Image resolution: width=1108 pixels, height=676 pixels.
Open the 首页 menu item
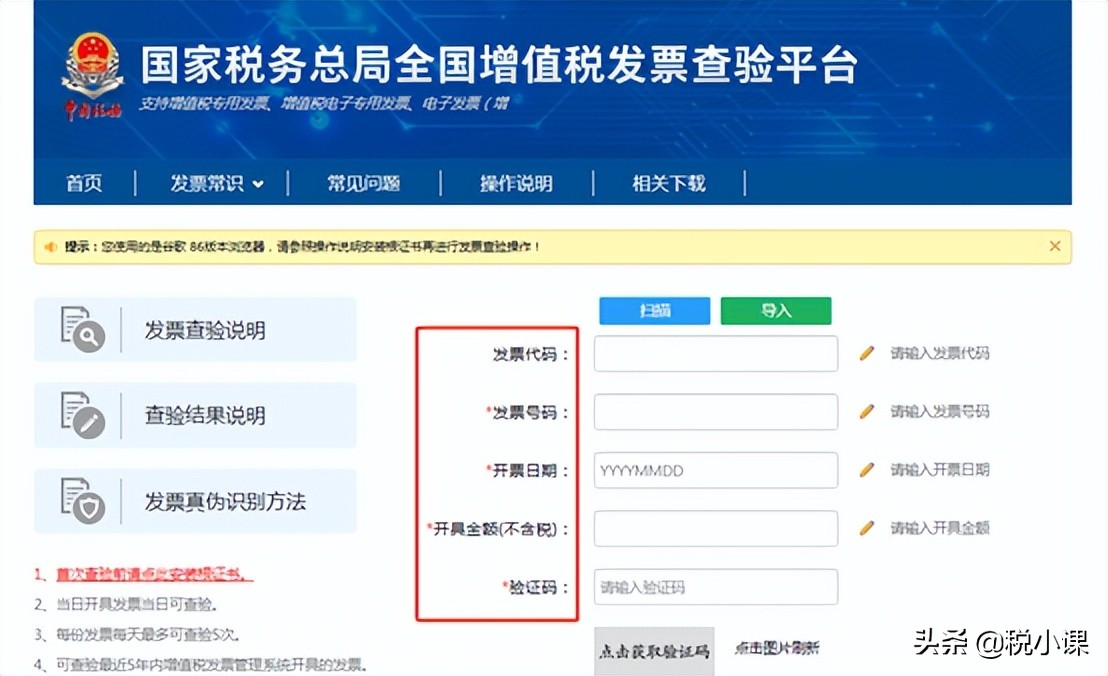pos(84,183)
